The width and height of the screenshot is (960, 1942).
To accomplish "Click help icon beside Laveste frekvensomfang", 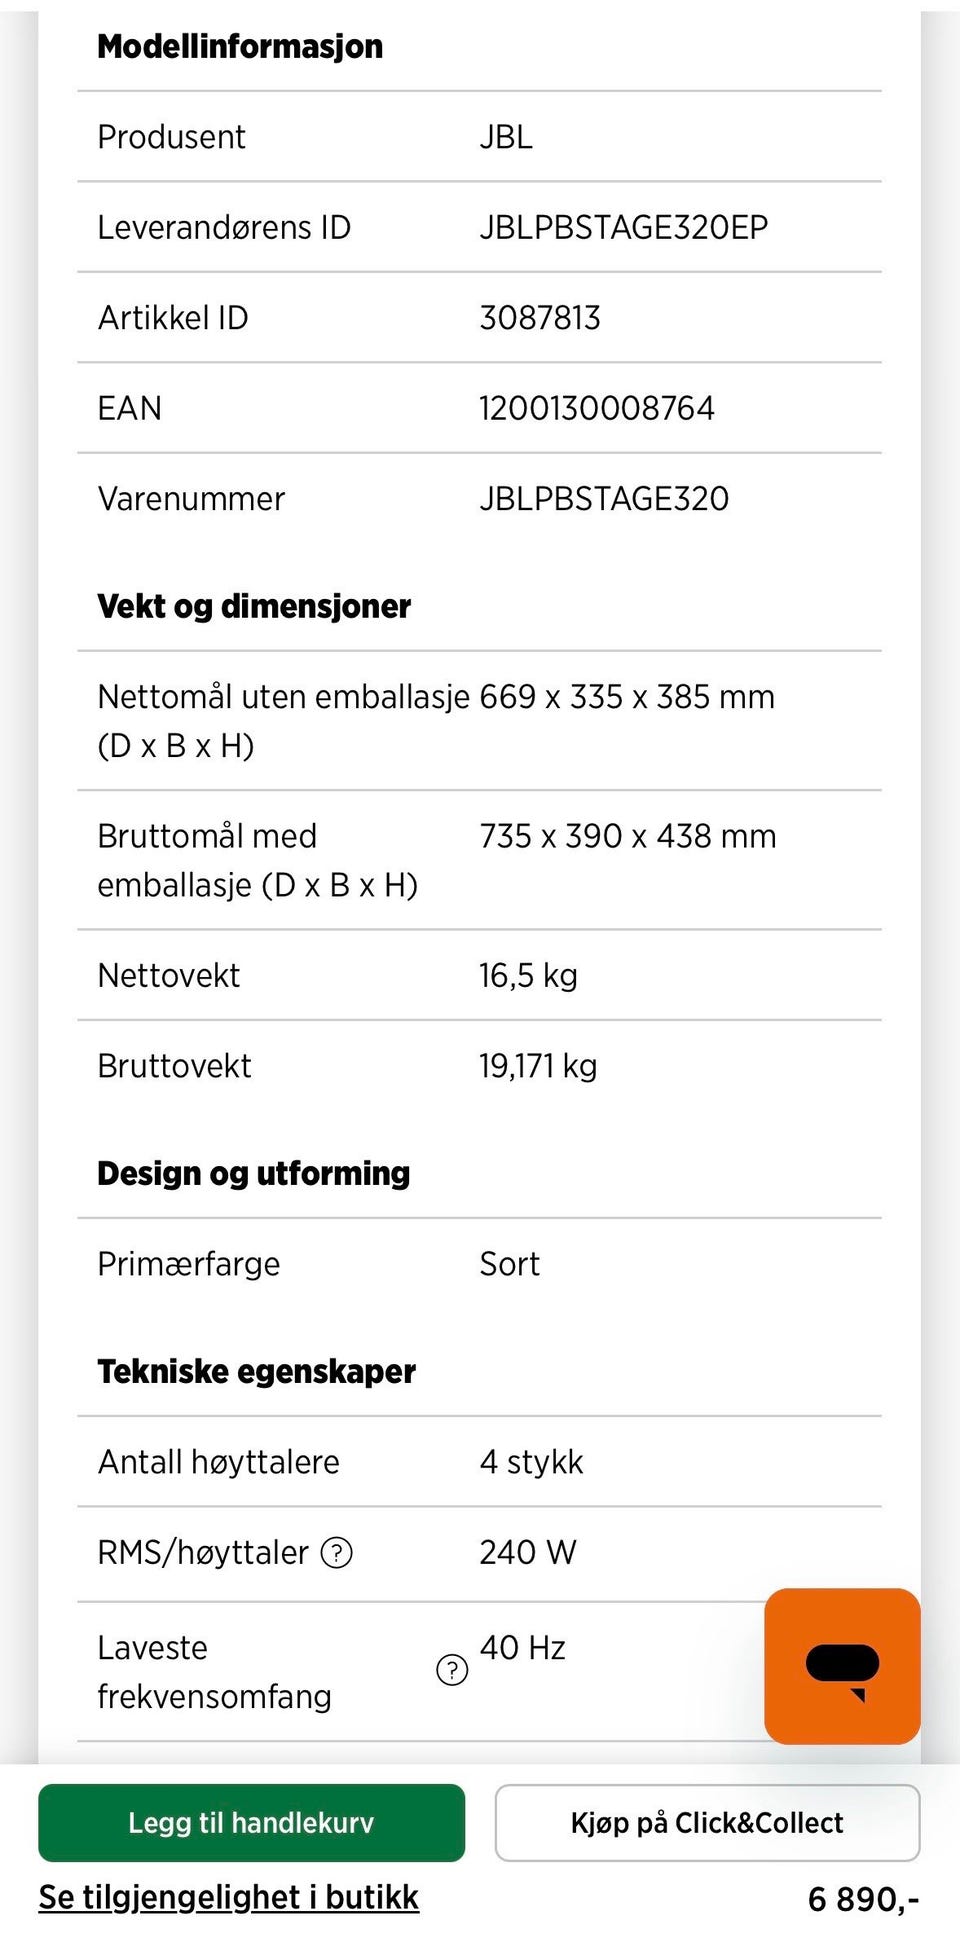I will [452, 1669].
